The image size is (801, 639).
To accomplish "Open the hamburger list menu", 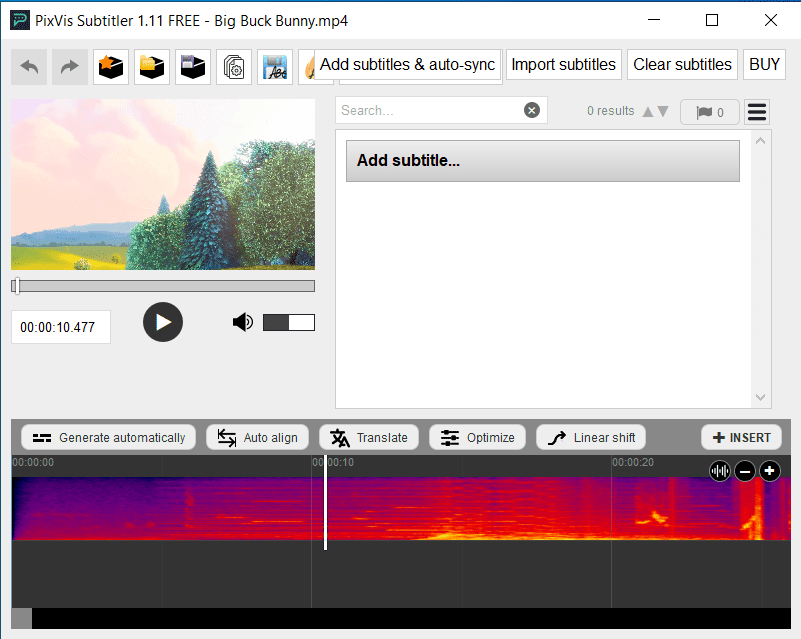I will pos(757,112).
